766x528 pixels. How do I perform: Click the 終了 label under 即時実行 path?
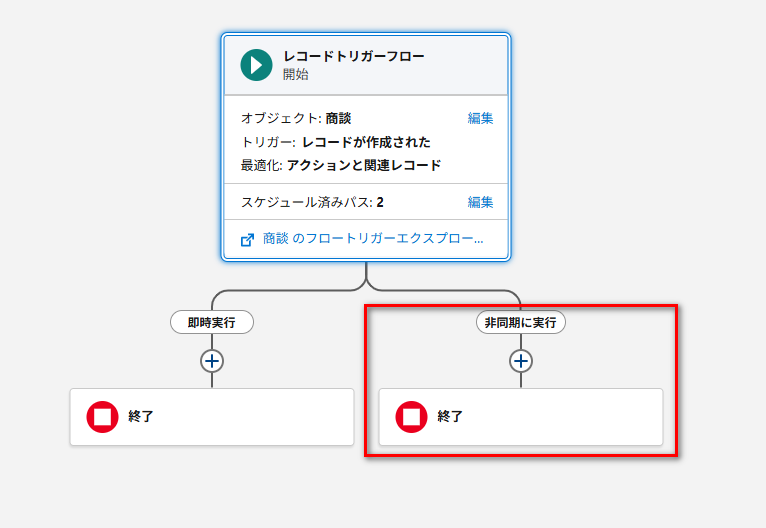[141, 417]
